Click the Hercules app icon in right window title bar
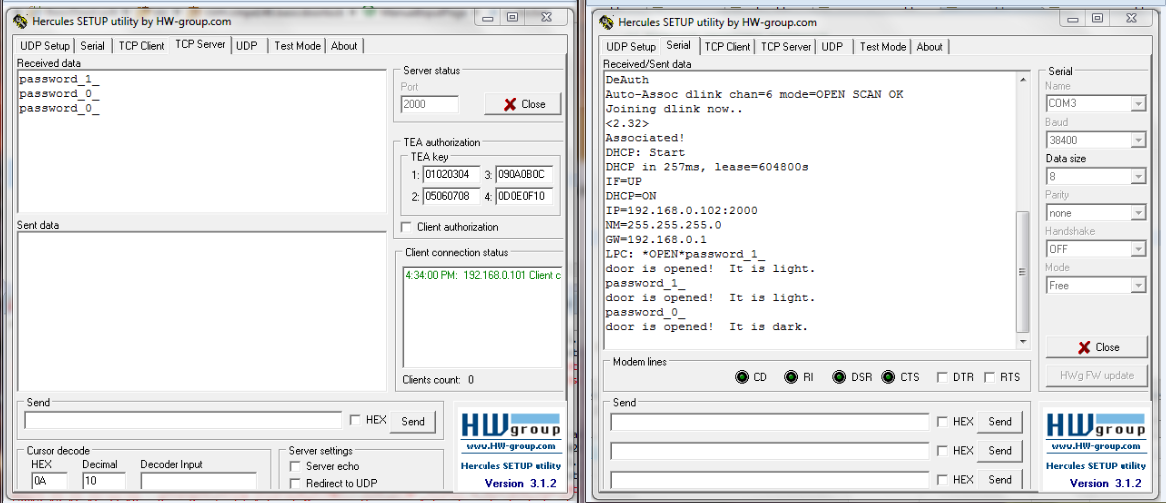 click(x=607, y=22)
